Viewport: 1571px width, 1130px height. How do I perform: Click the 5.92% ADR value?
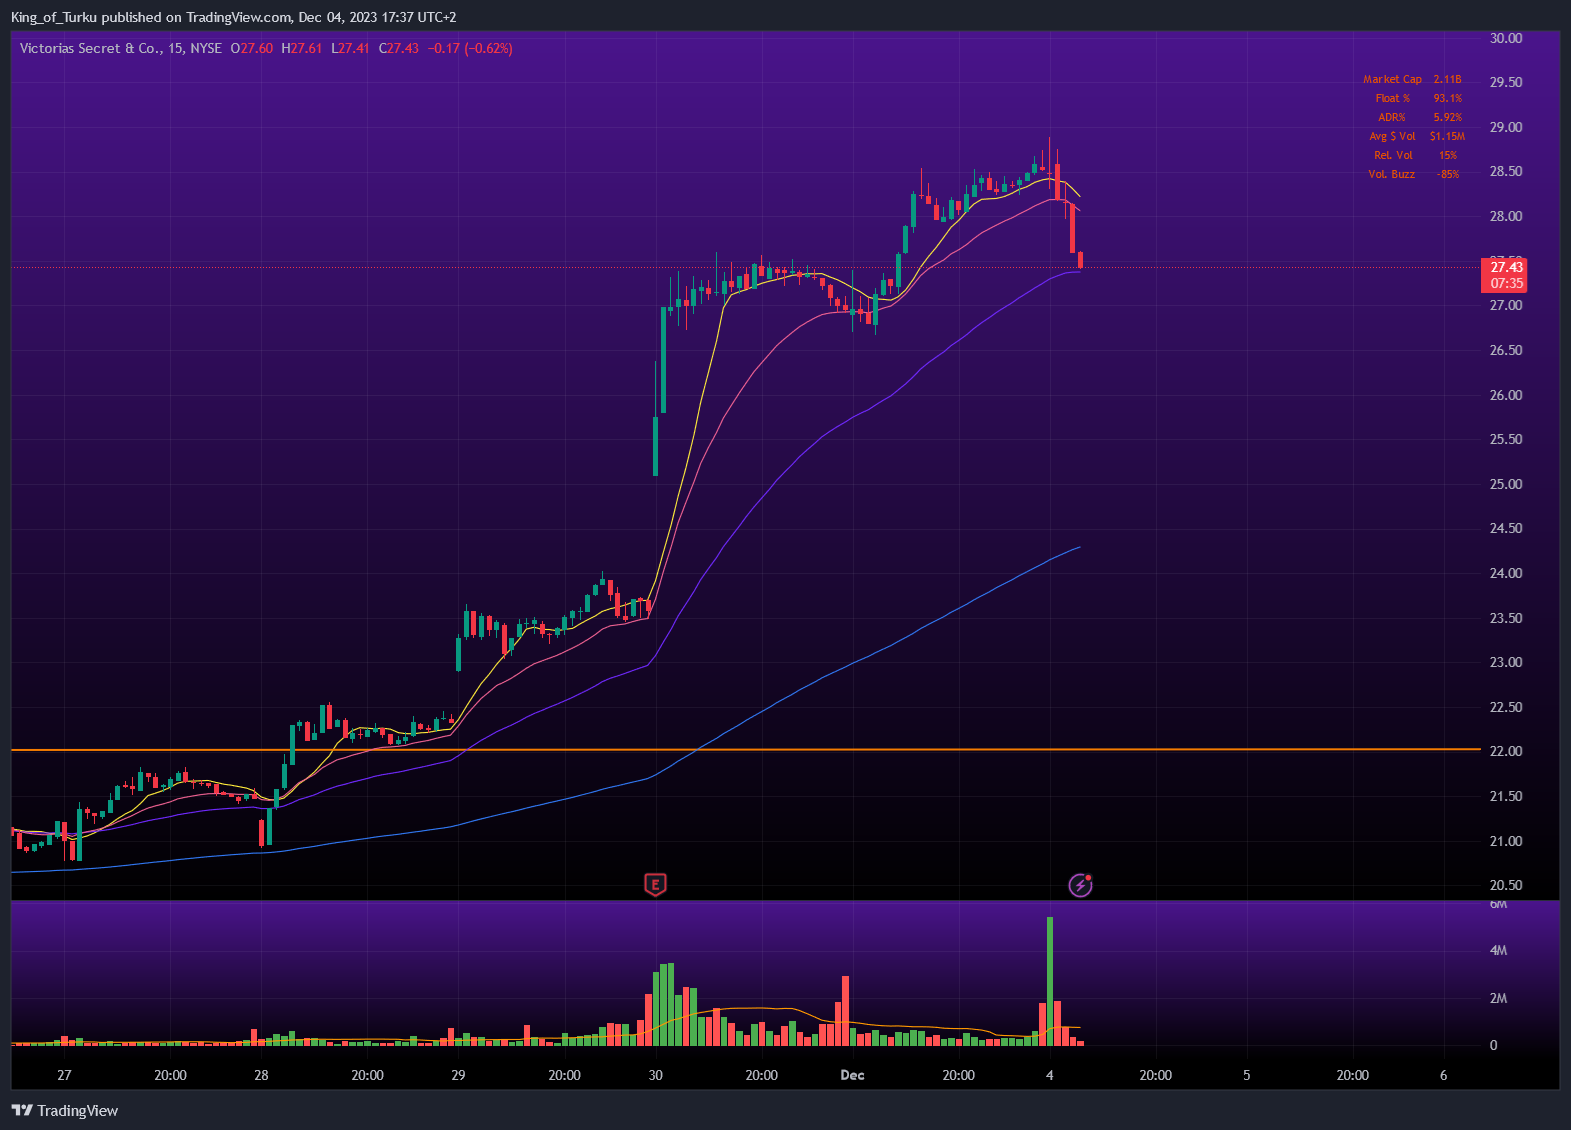click(x=1447, y=117)
